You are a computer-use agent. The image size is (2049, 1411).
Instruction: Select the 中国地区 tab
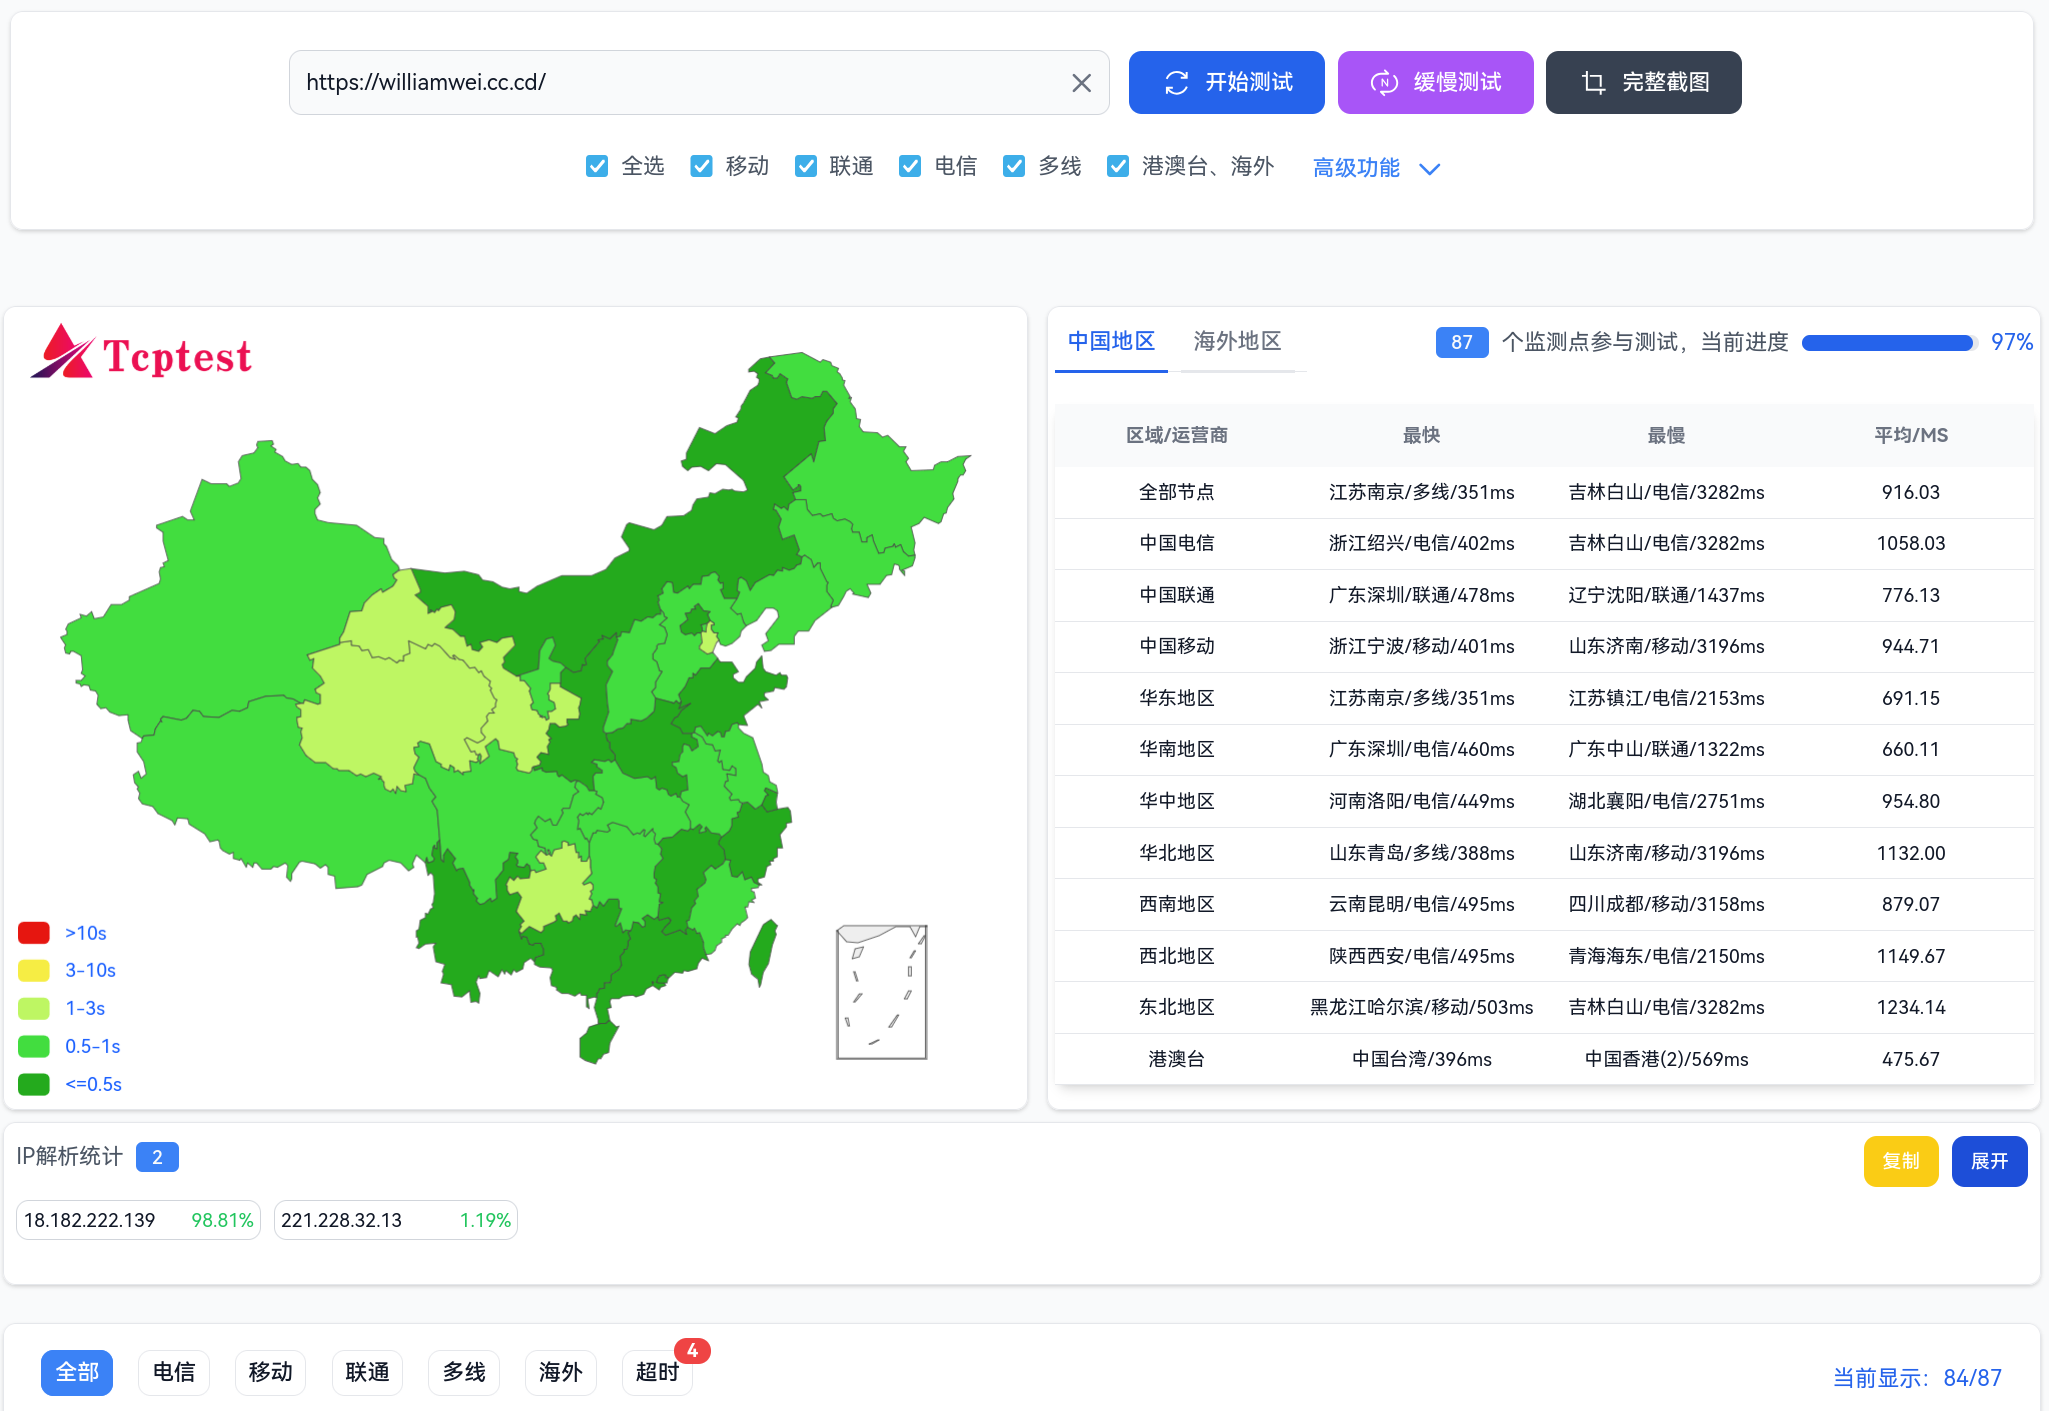pos(1111,341)
